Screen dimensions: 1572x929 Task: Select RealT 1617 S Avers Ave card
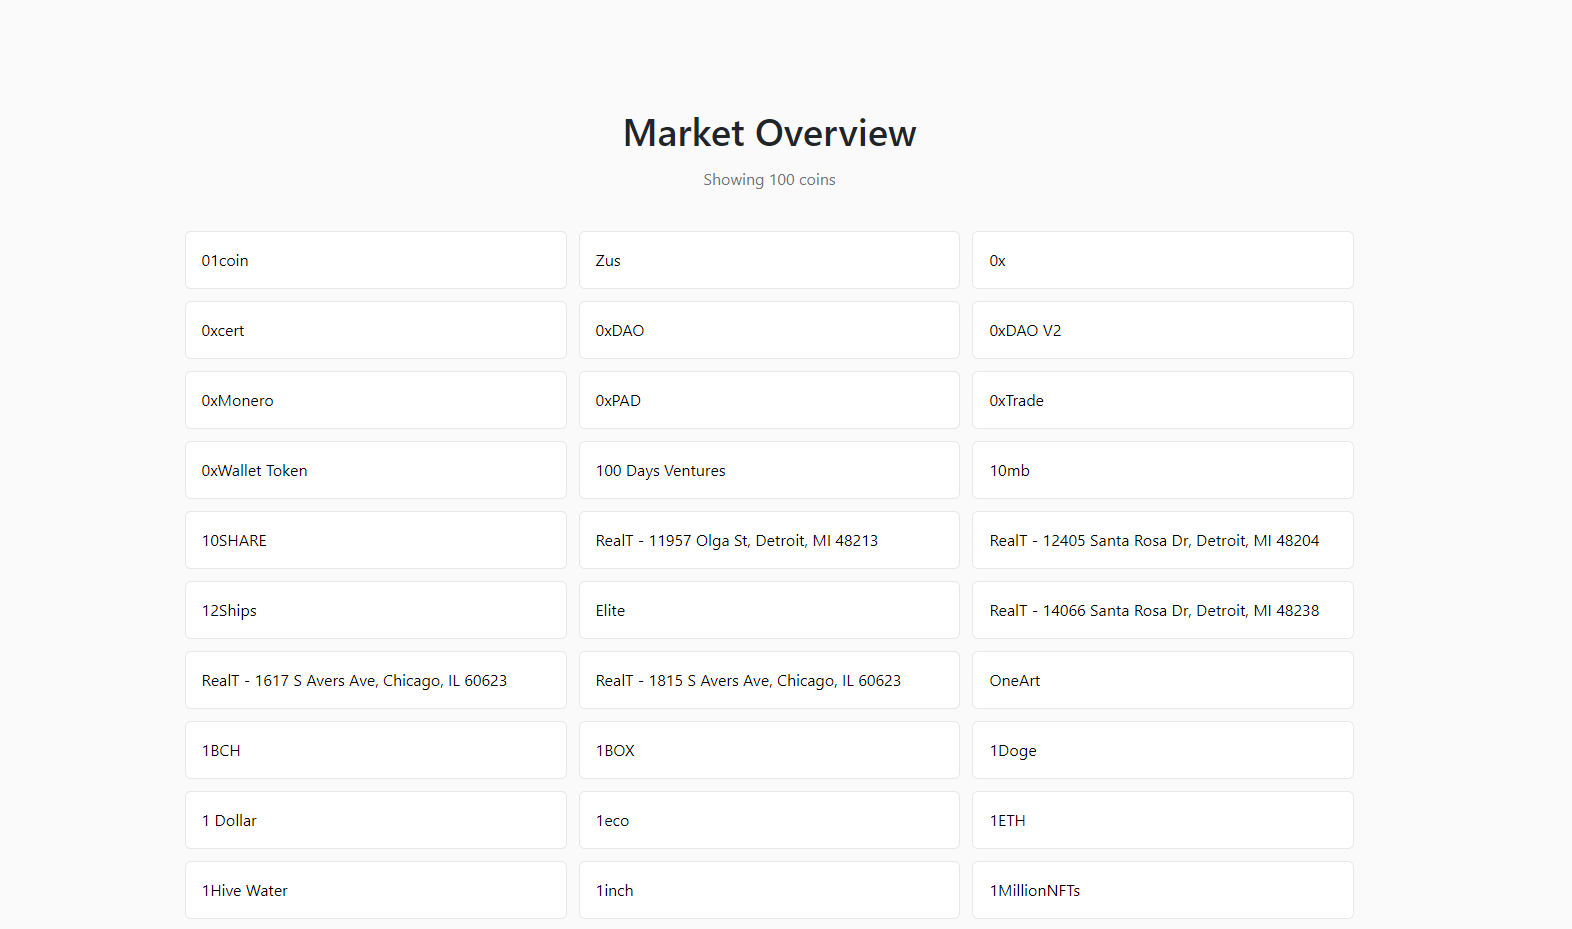tap(376, 680)
